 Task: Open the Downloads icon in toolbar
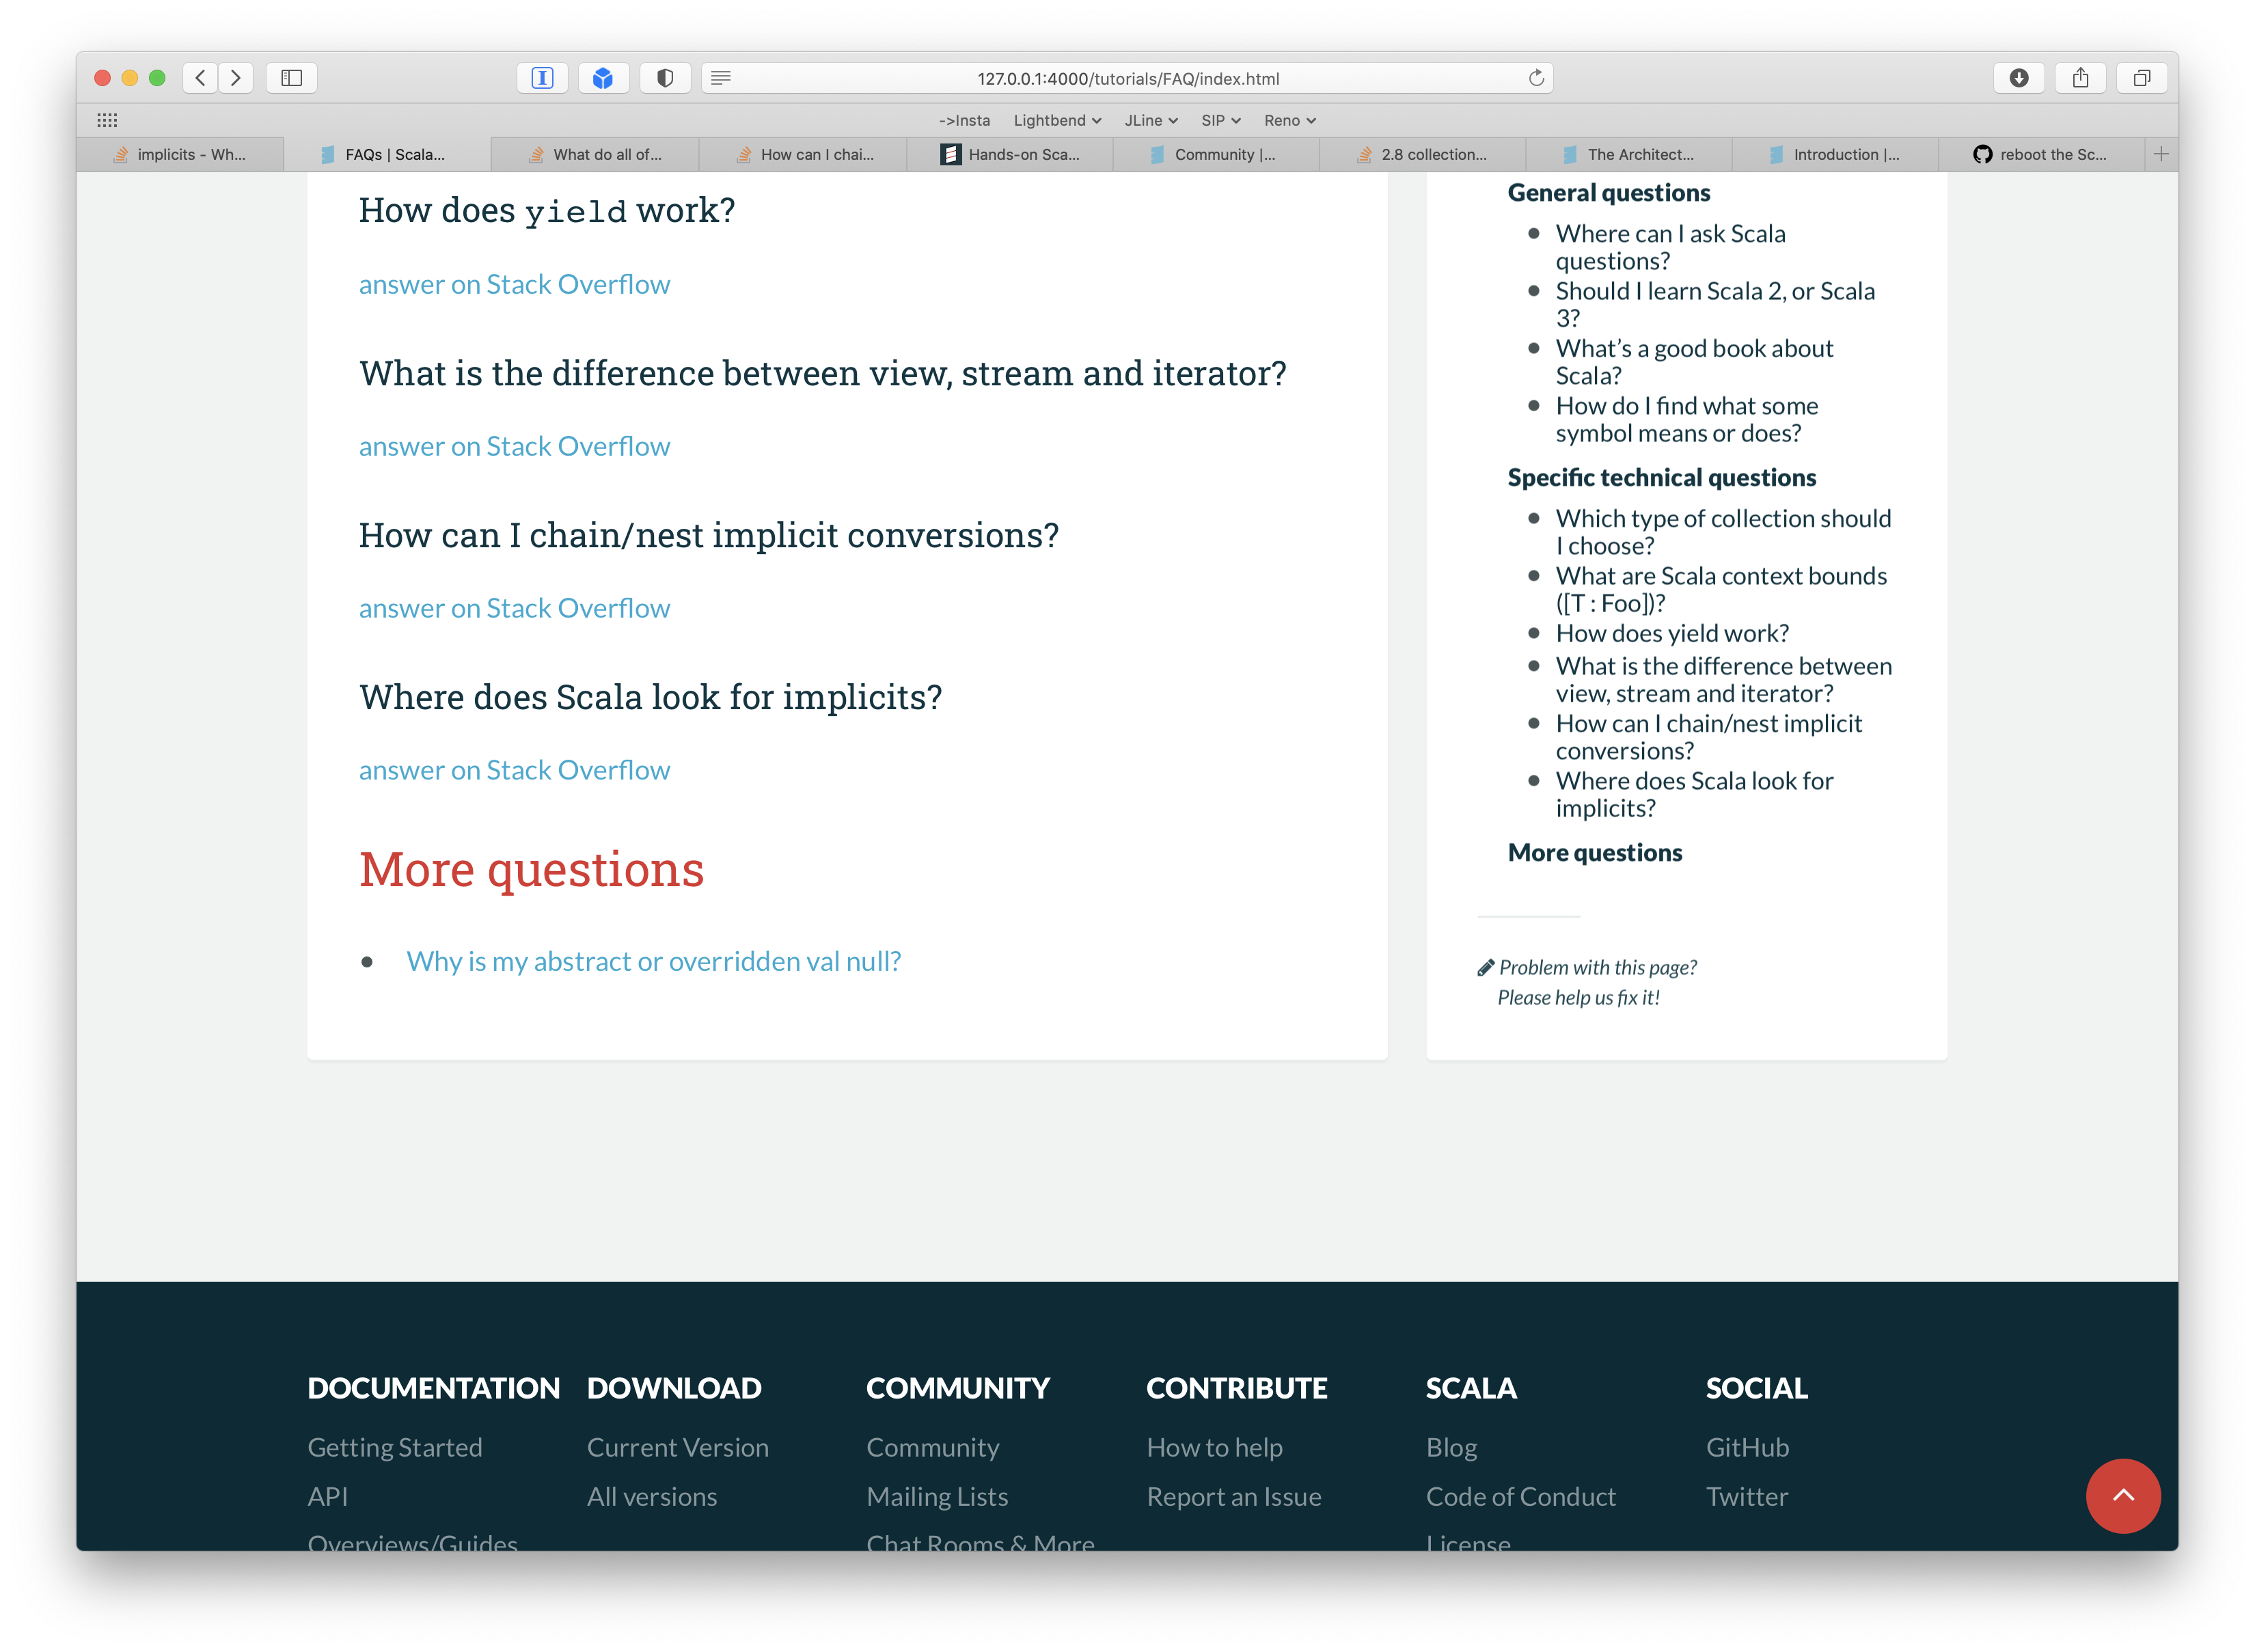click(2019, 78)
